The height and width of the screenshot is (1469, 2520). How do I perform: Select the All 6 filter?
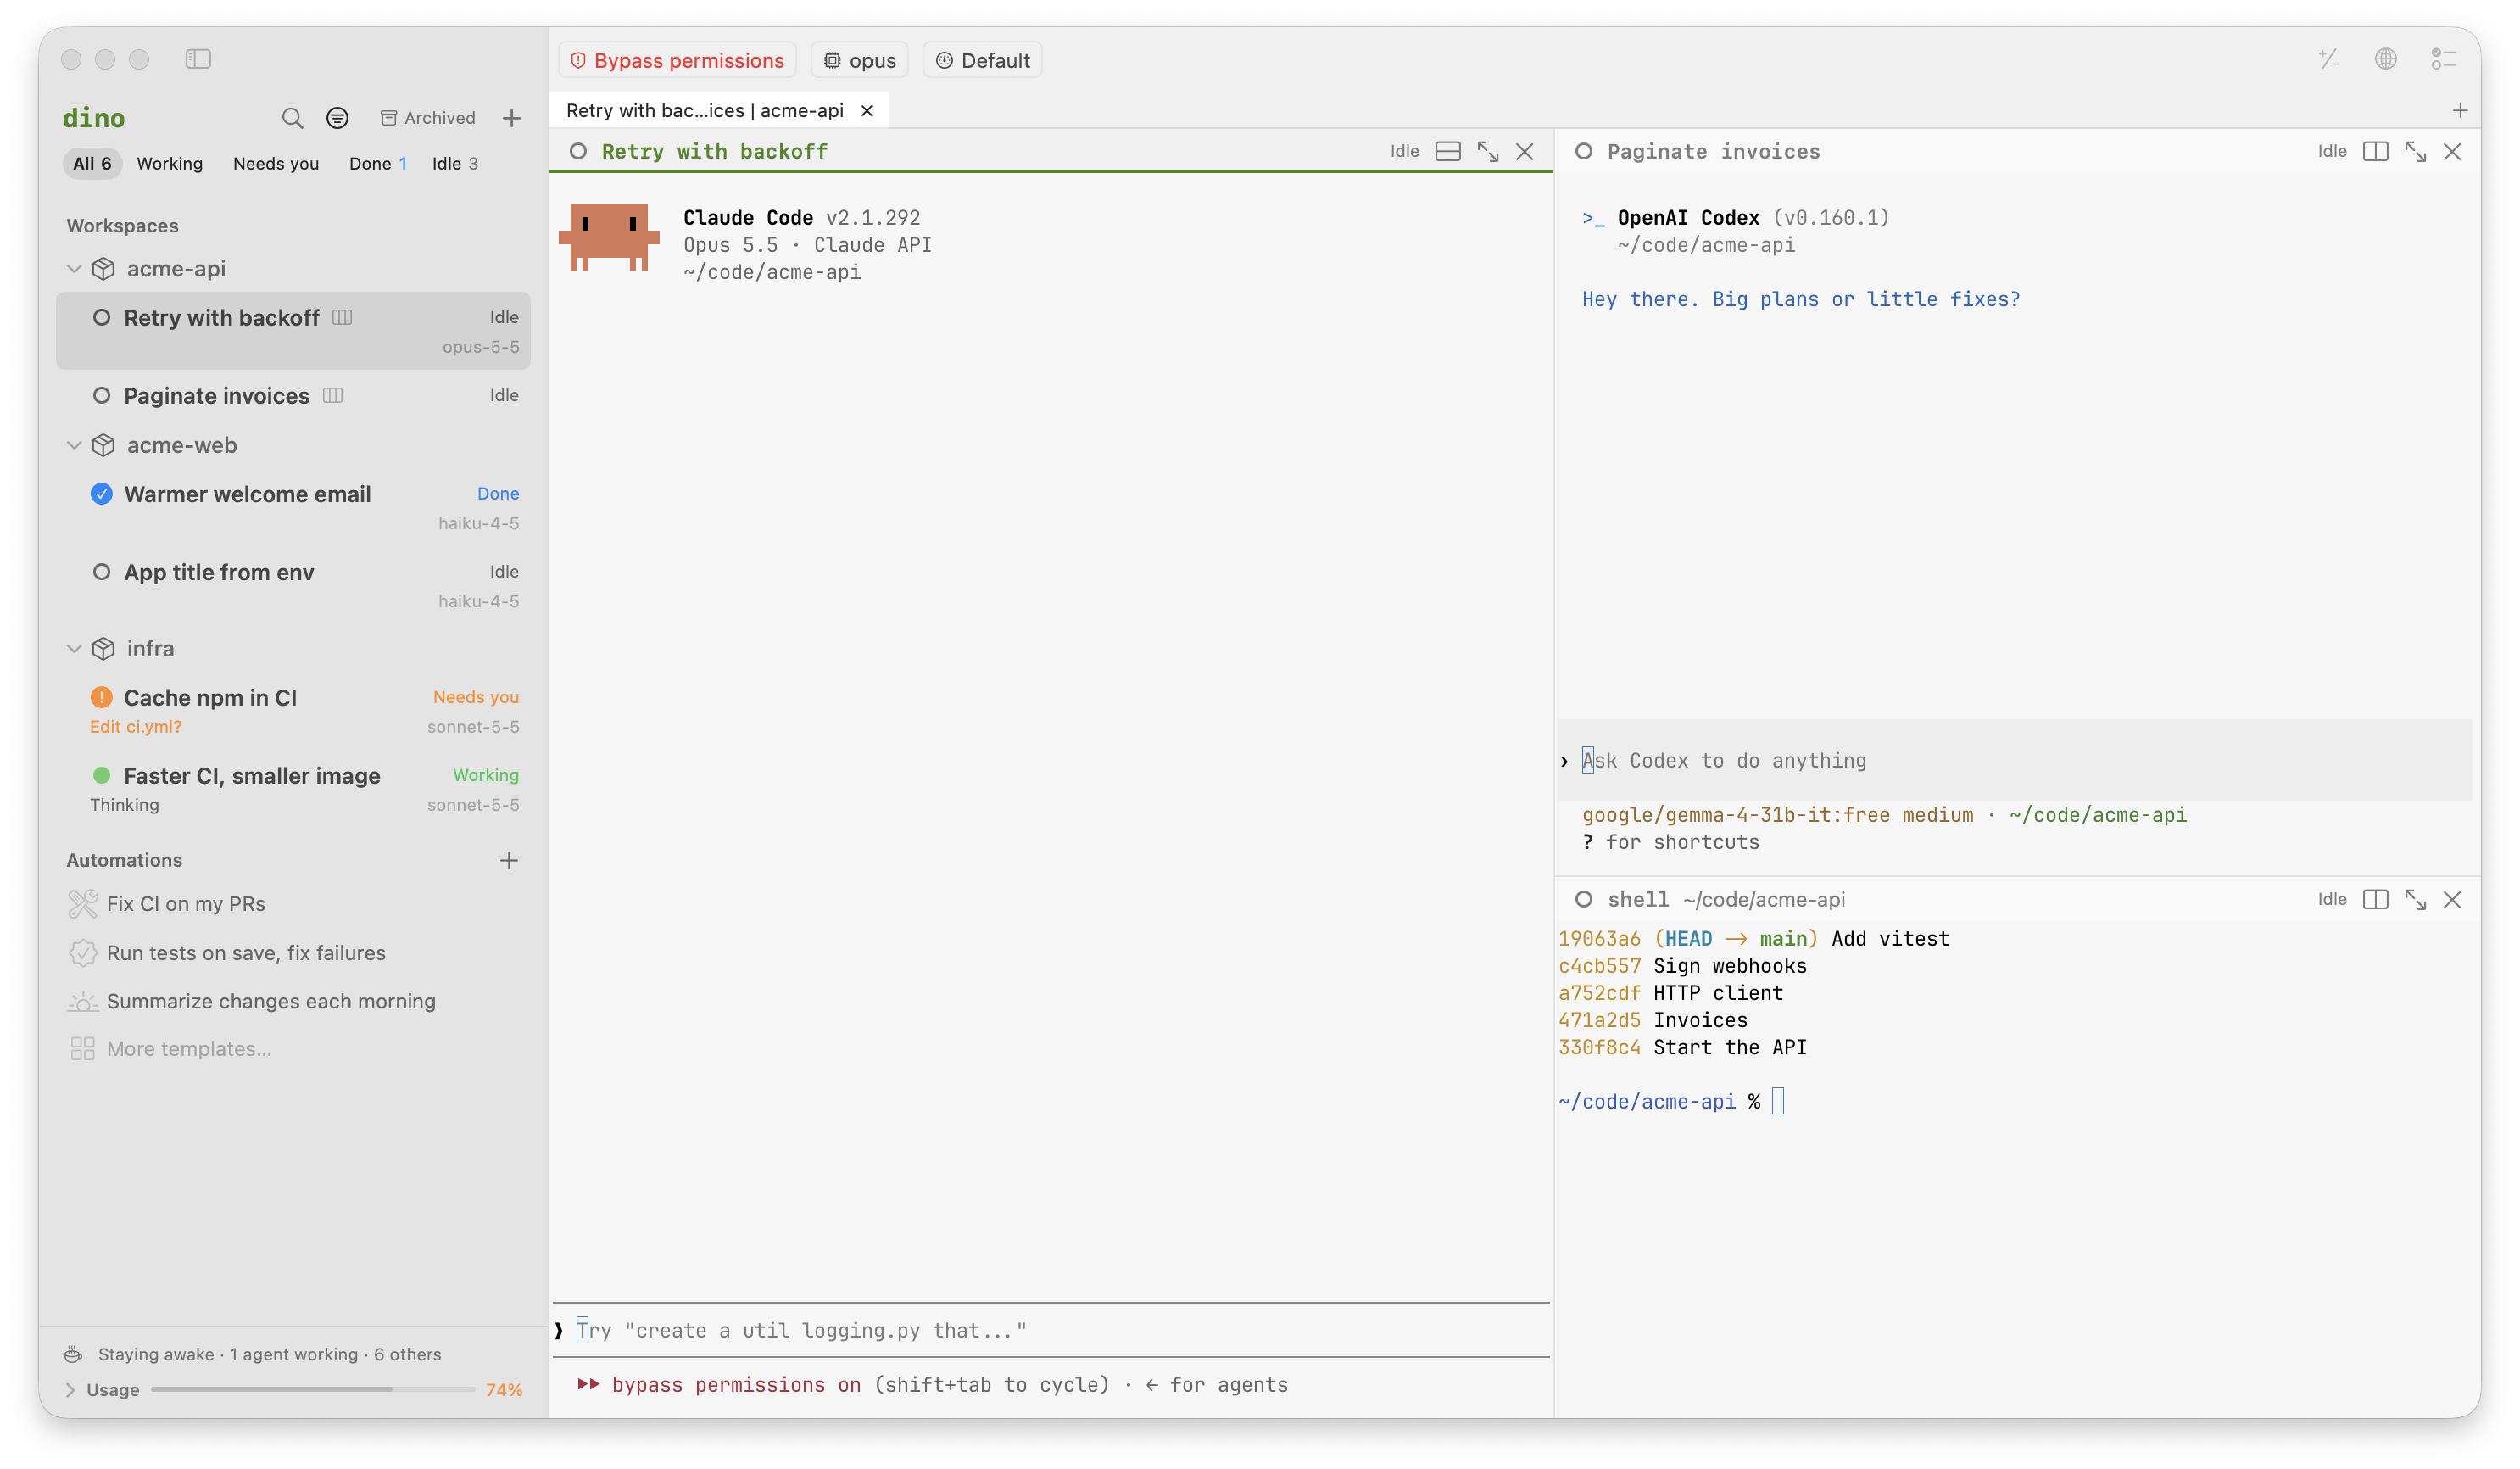click(92, 163)
